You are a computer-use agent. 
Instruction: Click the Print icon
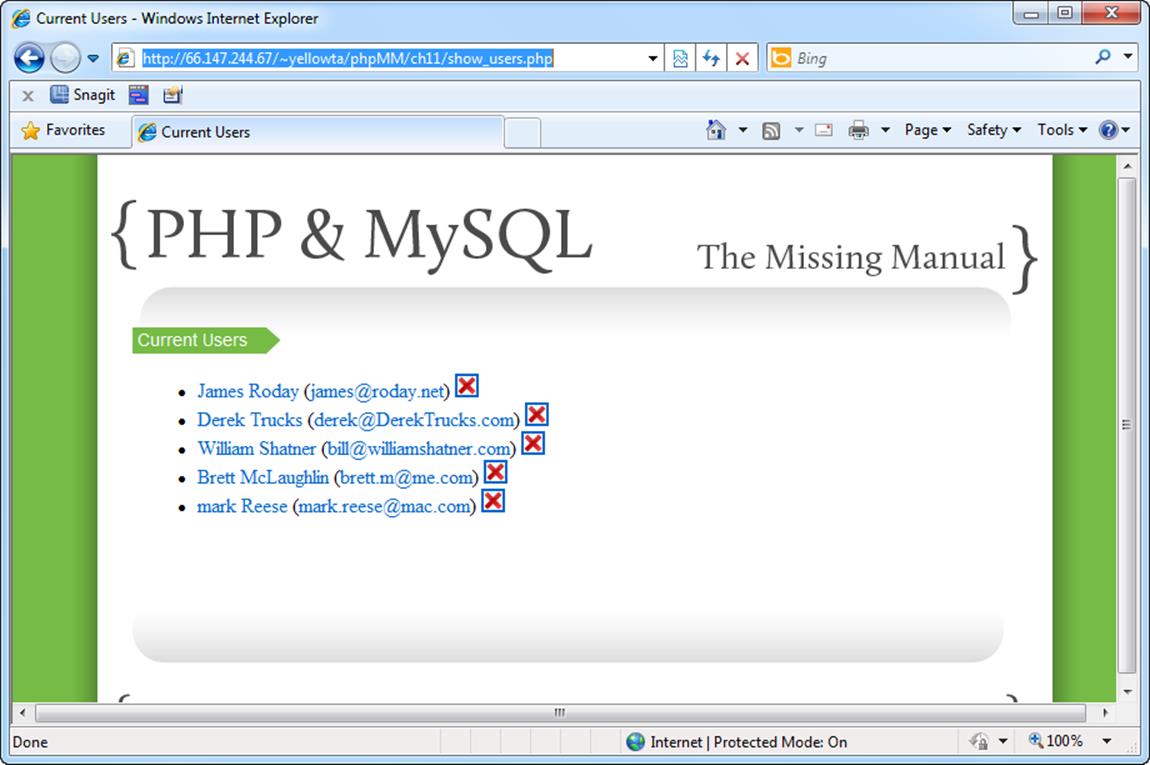tap(858, 131)
